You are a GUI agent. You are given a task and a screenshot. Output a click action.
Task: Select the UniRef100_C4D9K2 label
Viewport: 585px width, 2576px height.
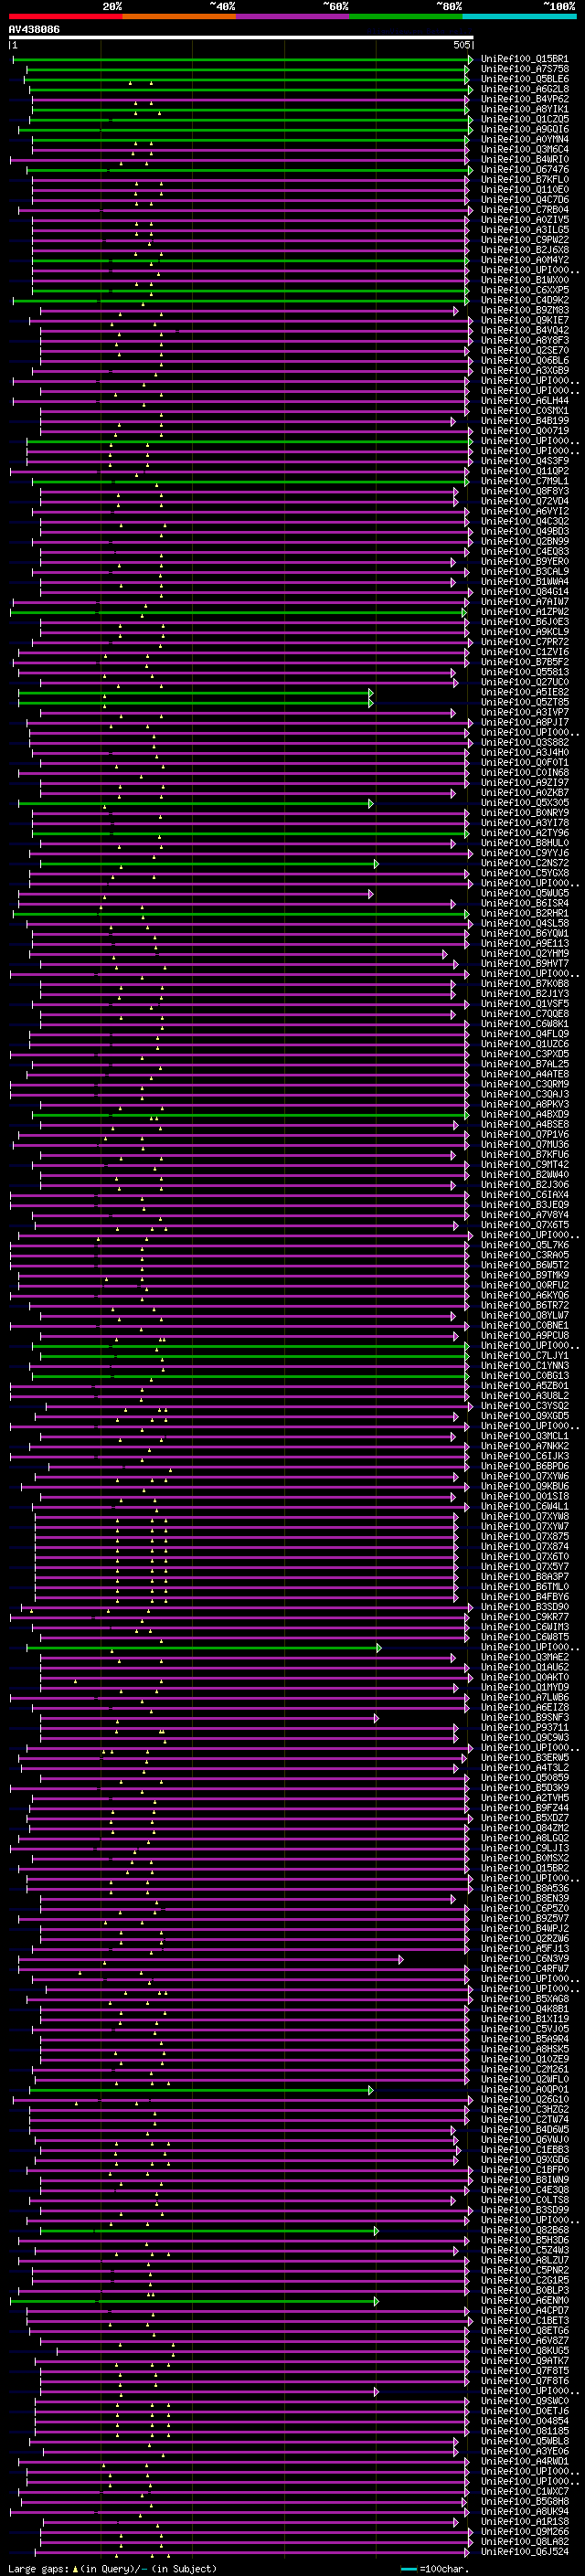coord(524,300)
